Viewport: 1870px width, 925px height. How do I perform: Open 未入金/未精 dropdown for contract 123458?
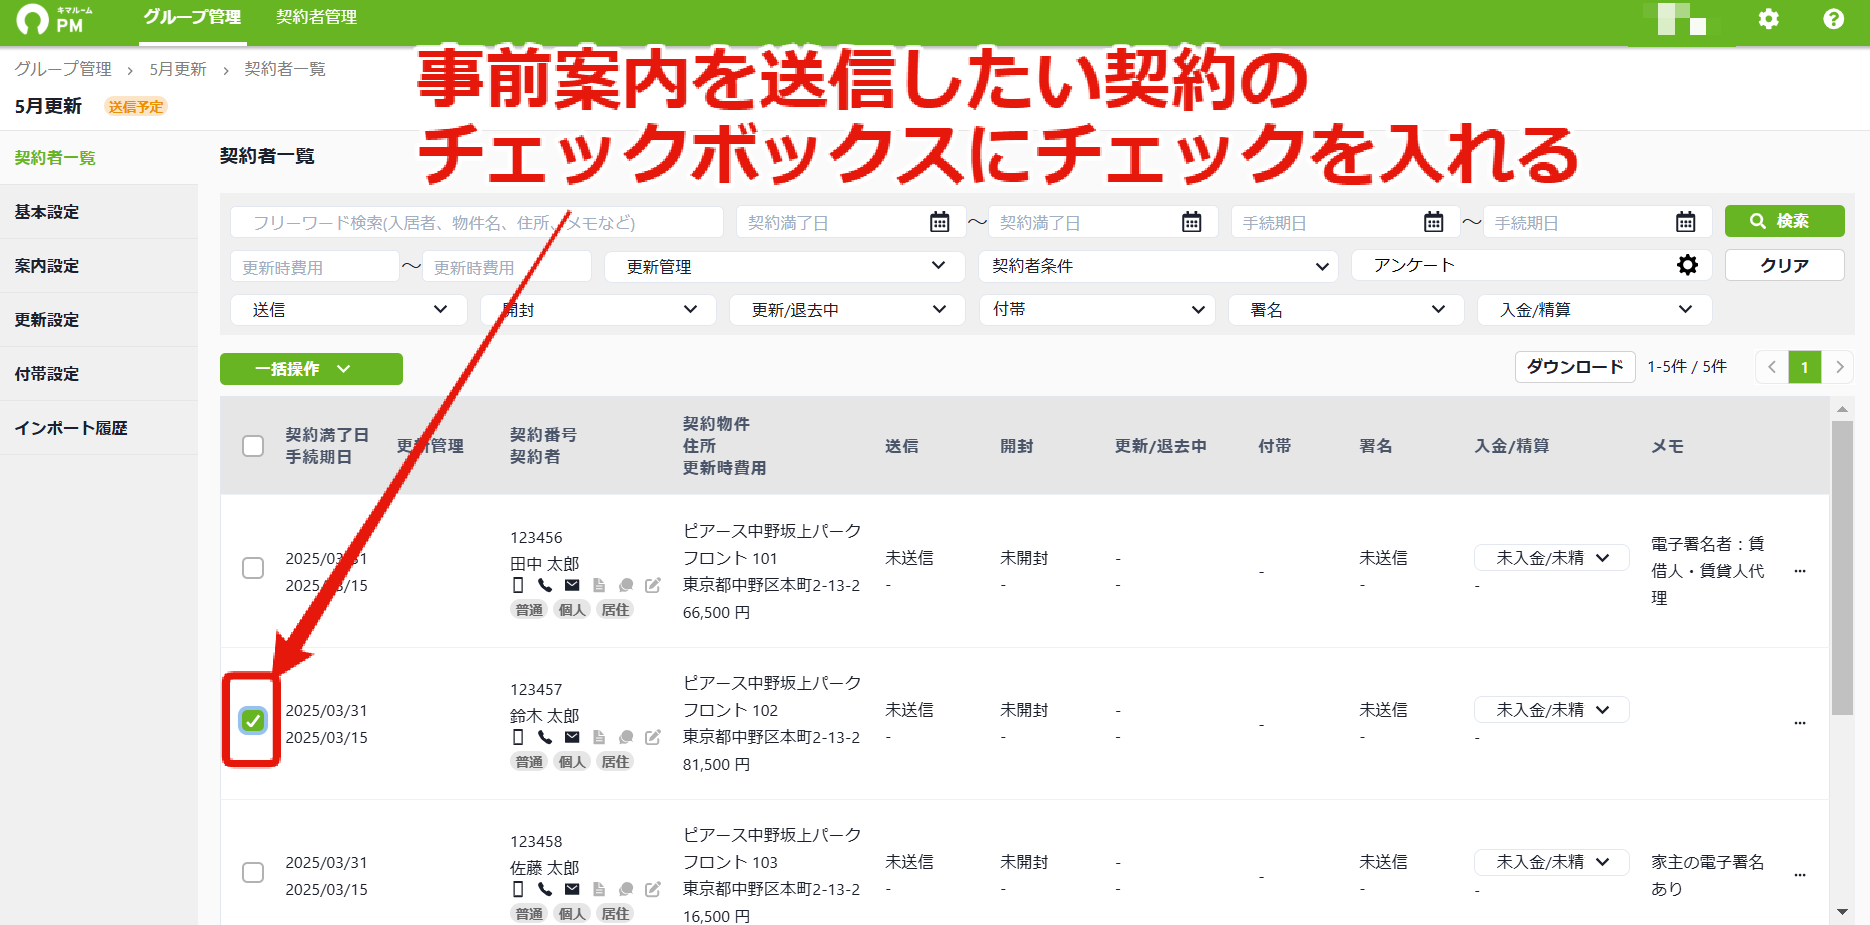1551,862
